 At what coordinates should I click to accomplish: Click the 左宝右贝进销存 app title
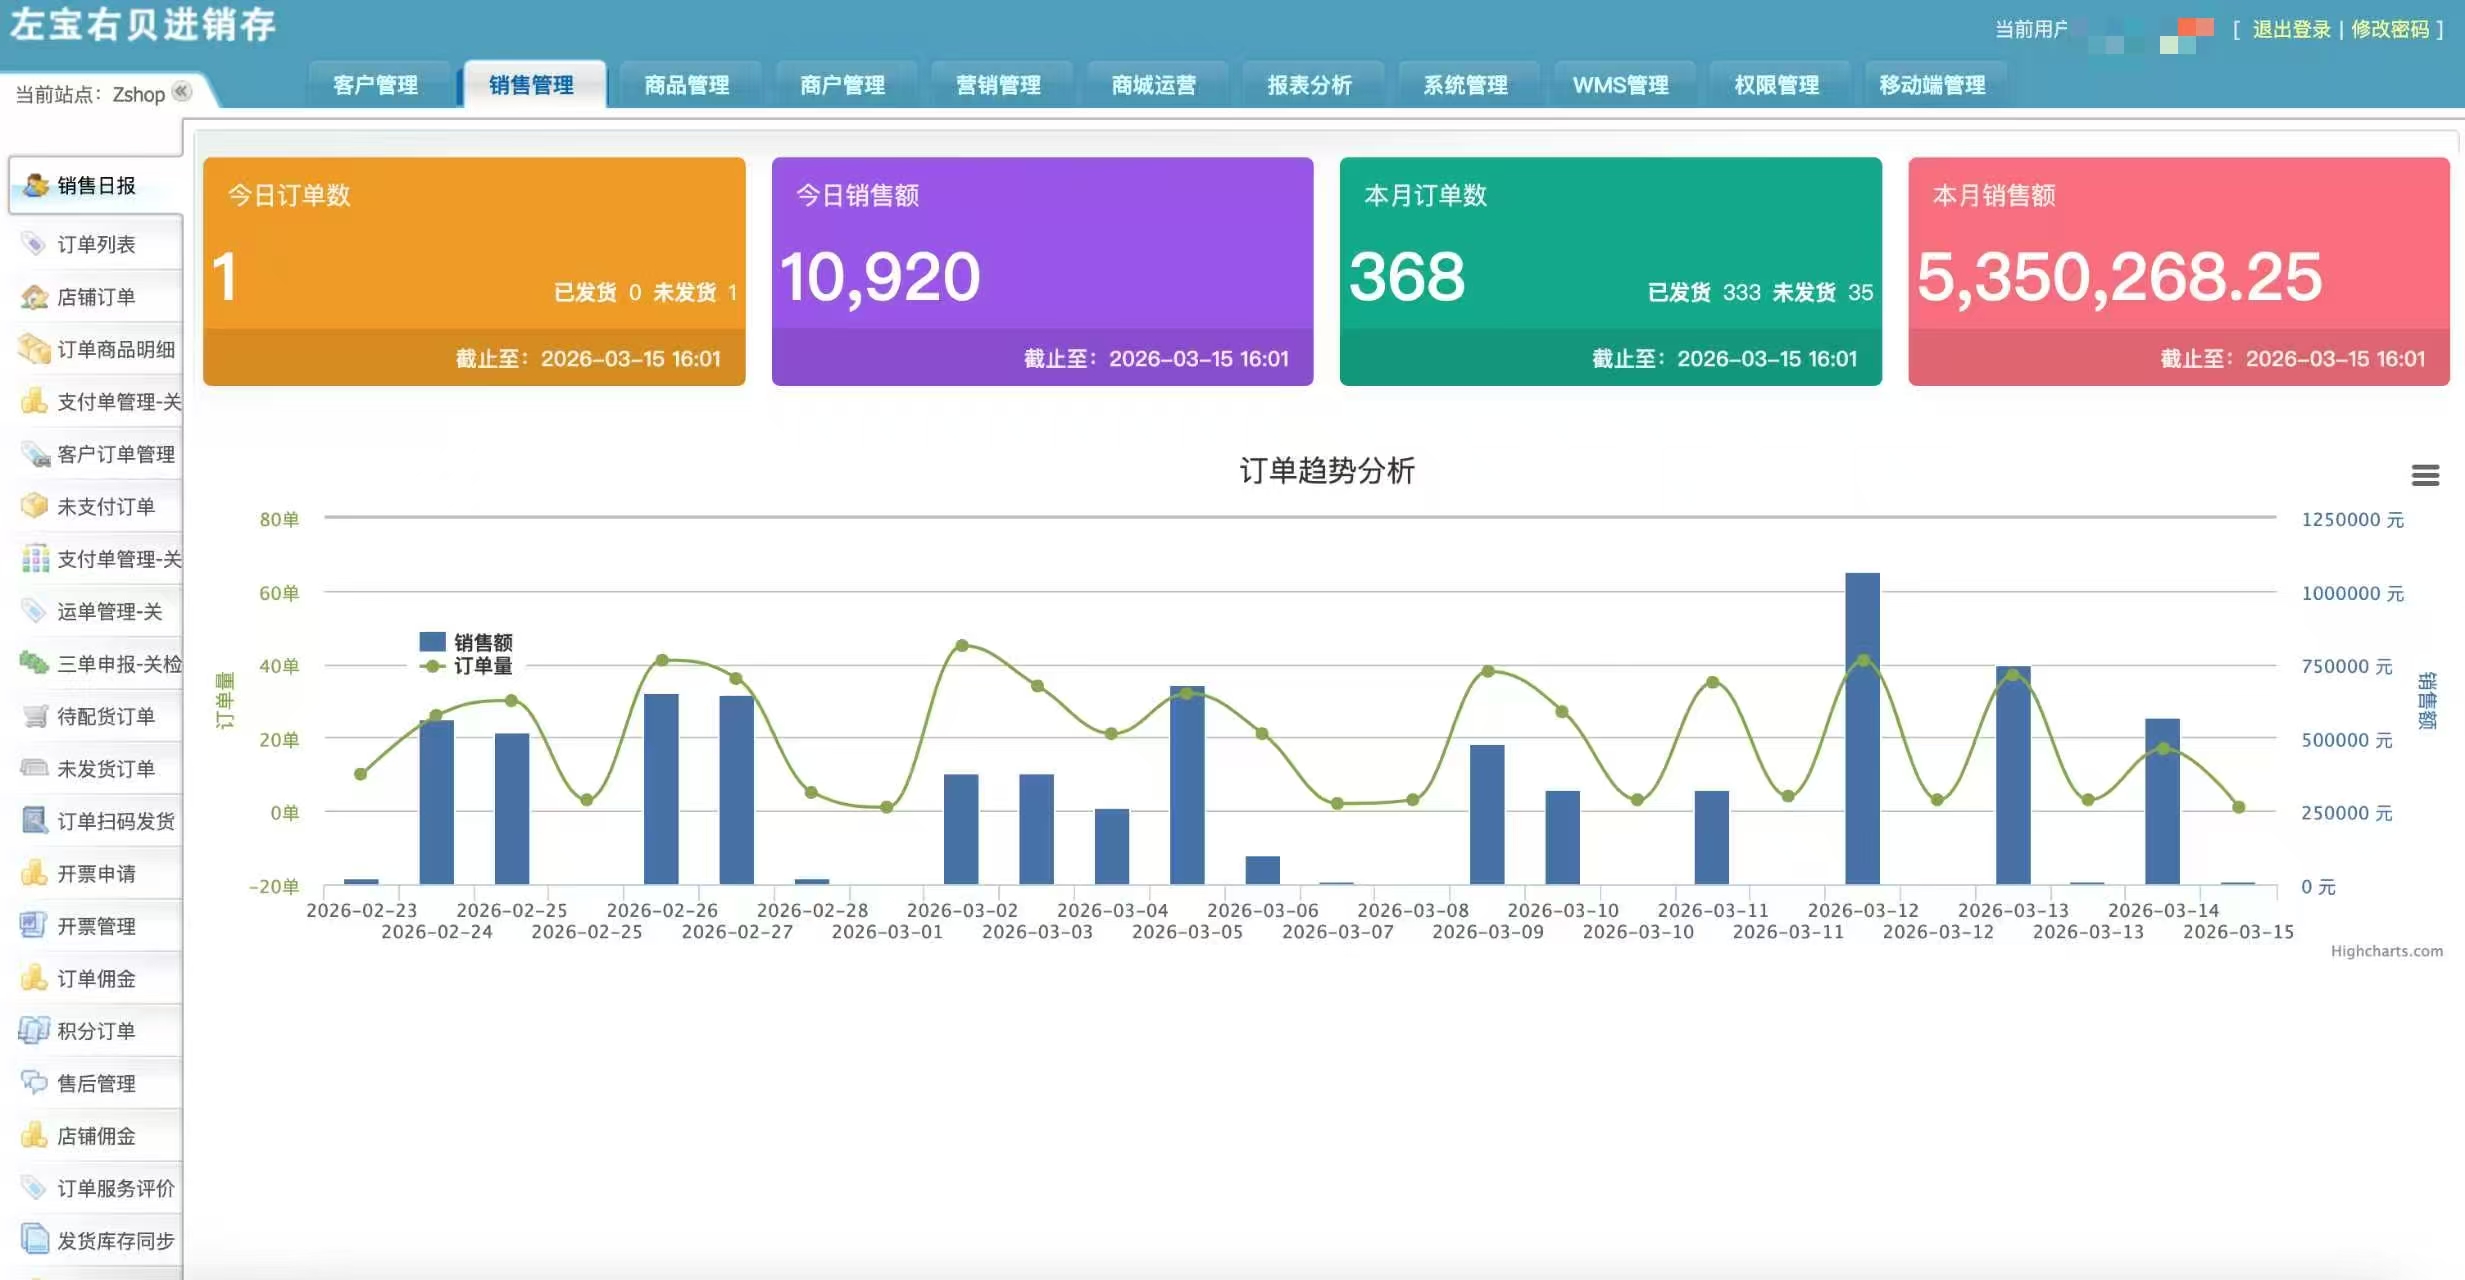[143, 24]
